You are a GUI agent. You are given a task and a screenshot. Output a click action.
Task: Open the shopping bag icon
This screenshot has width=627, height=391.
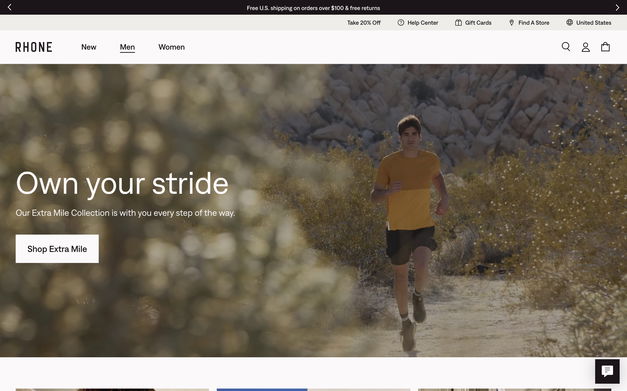coord(605,47)
